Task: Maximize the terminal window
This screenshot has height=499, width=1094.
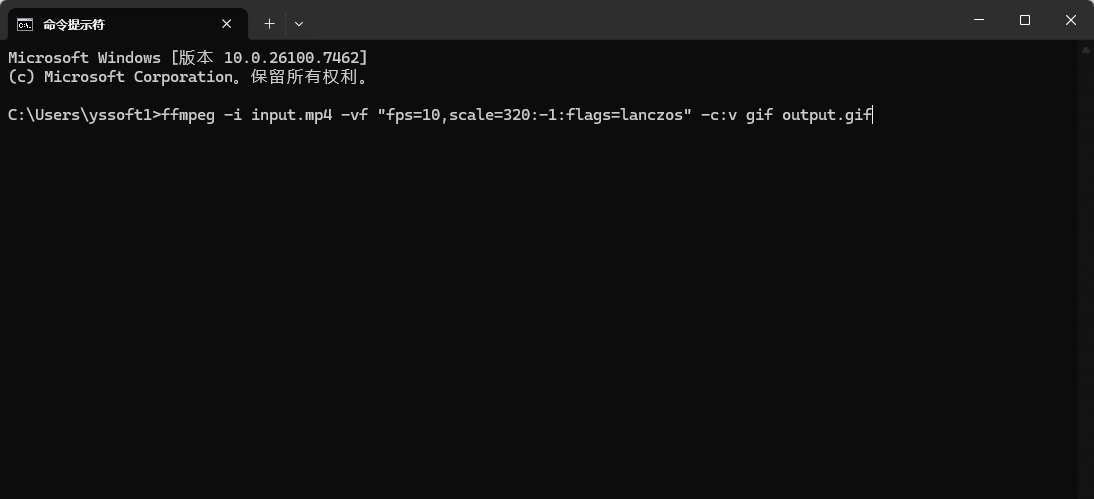Action: [1024, 20]
